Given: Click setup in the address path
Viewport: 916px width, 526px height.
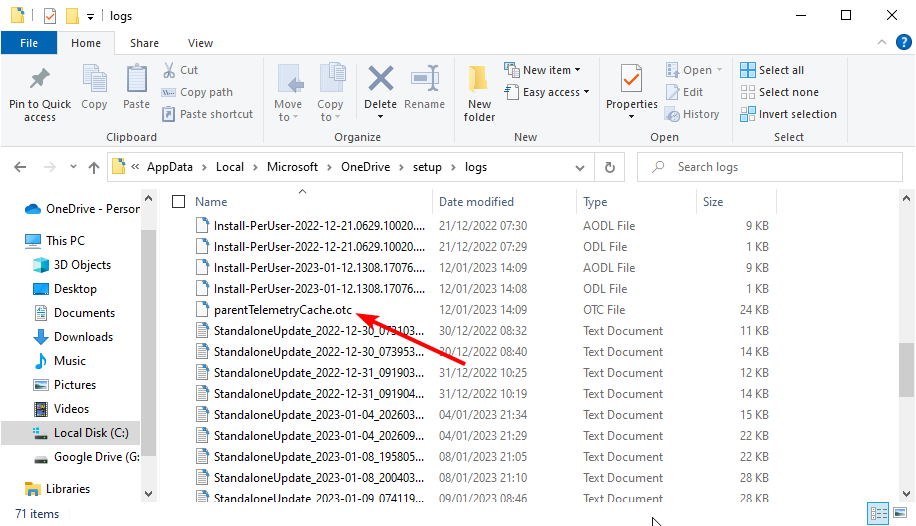Looking at the screenshot, I should pyautogui.click(x=427, y=167).
